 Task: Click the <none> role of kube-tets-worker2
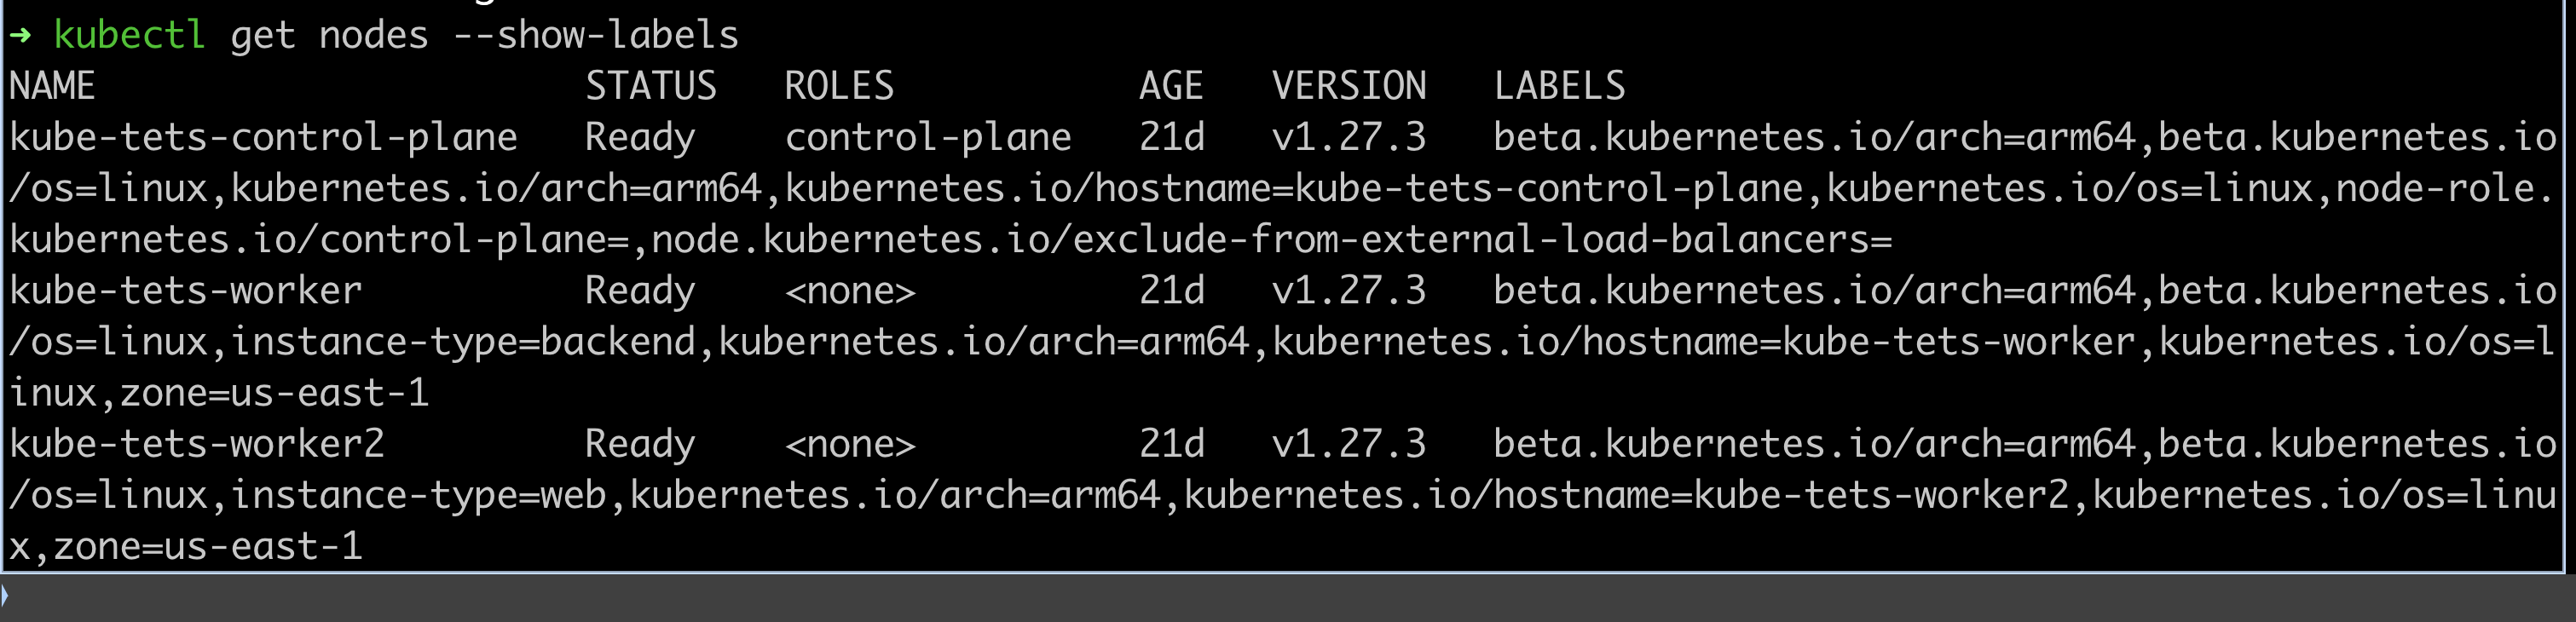click(x=850, y=444)
